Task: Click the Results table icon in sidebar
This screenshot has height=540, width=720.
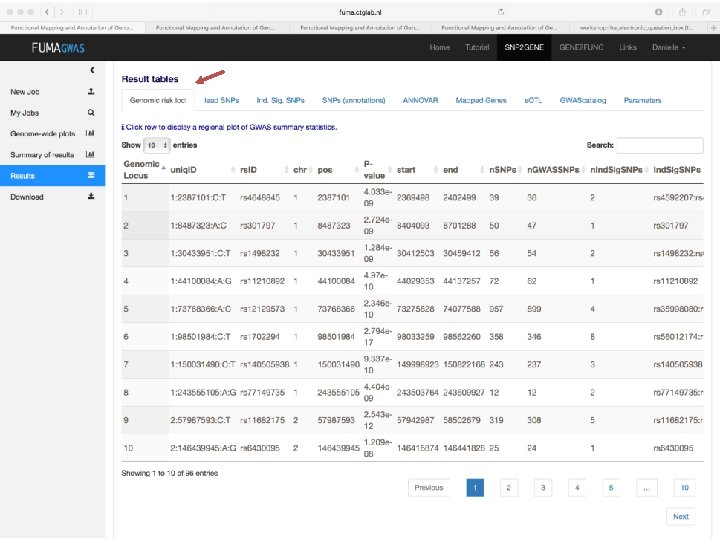Action: click(x=91, y=175)
